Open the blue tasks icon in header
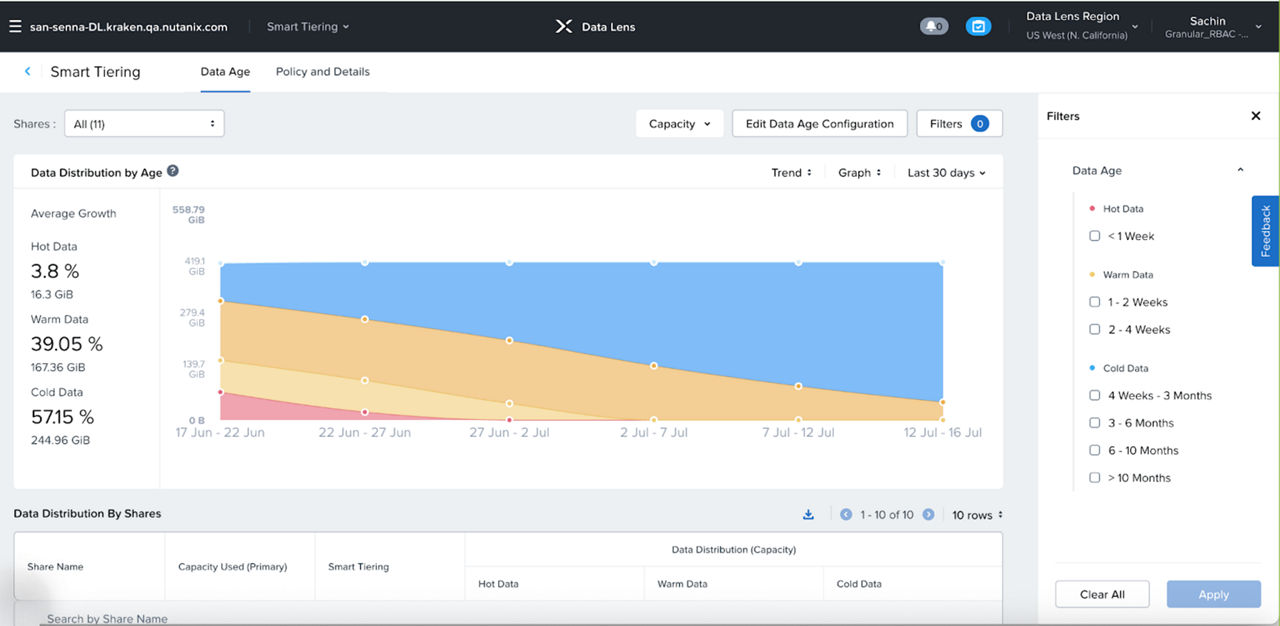 click(978, 27)
